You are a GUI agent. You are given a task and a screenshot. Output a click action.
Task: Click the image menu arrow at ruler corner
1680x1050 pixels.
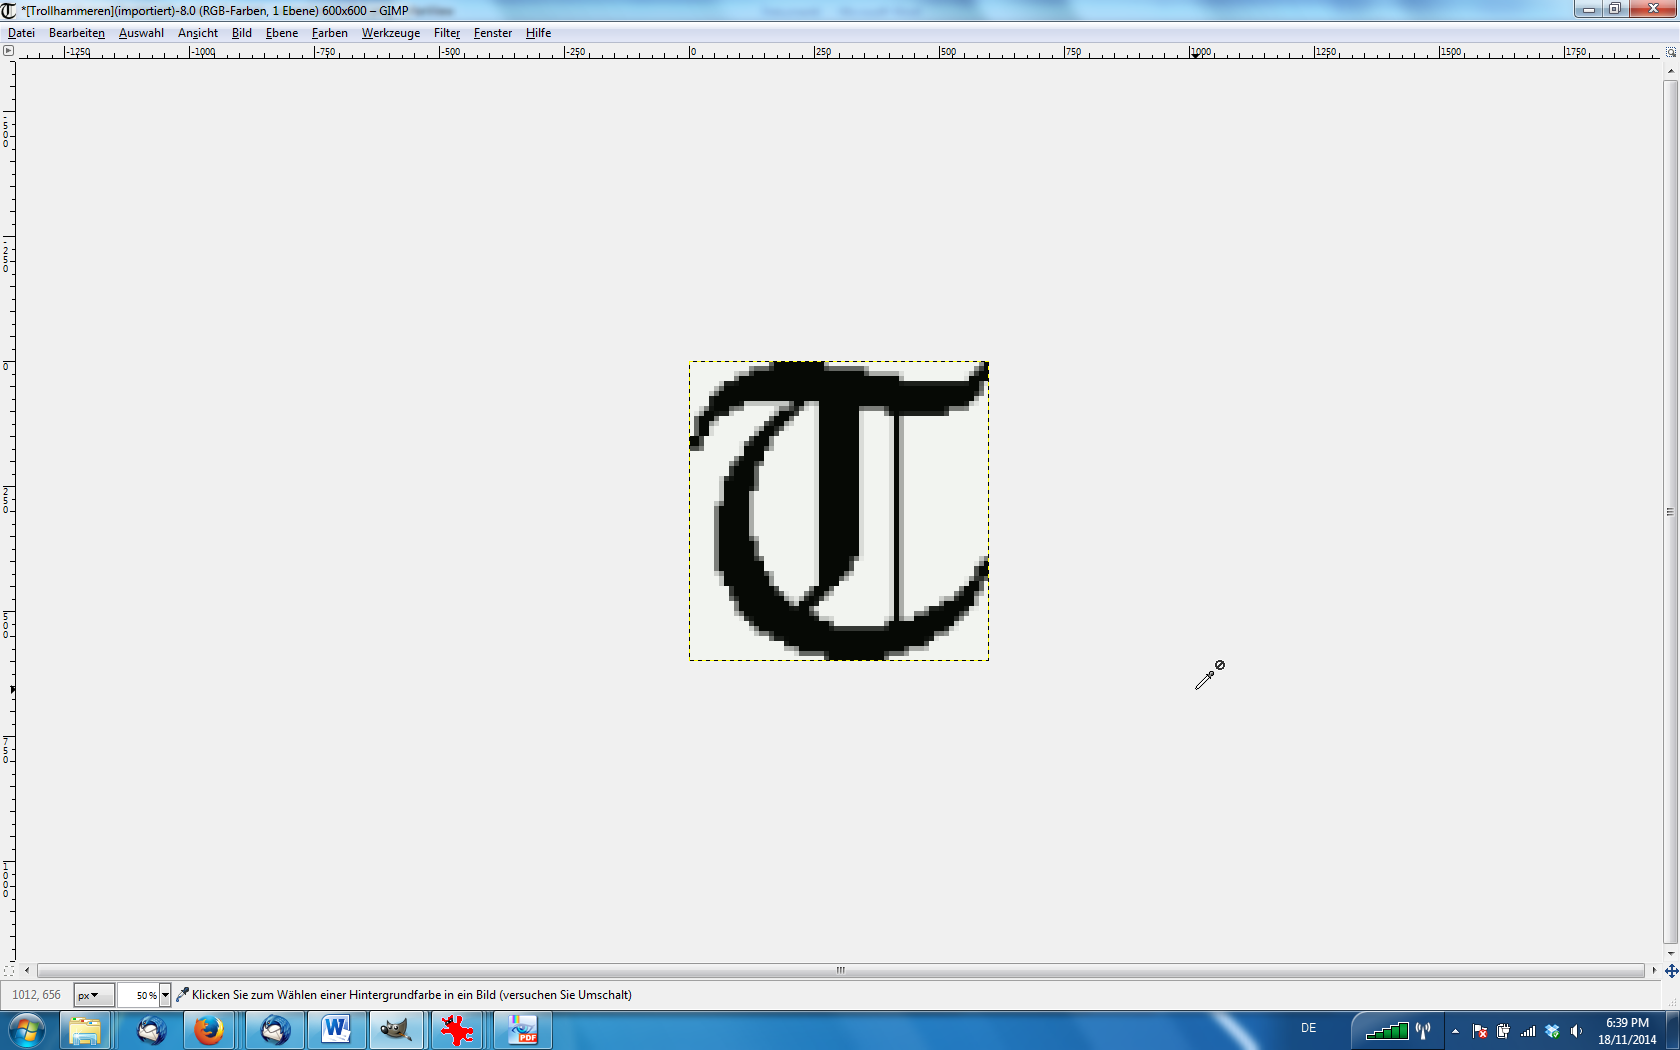[x=8, y=51]
